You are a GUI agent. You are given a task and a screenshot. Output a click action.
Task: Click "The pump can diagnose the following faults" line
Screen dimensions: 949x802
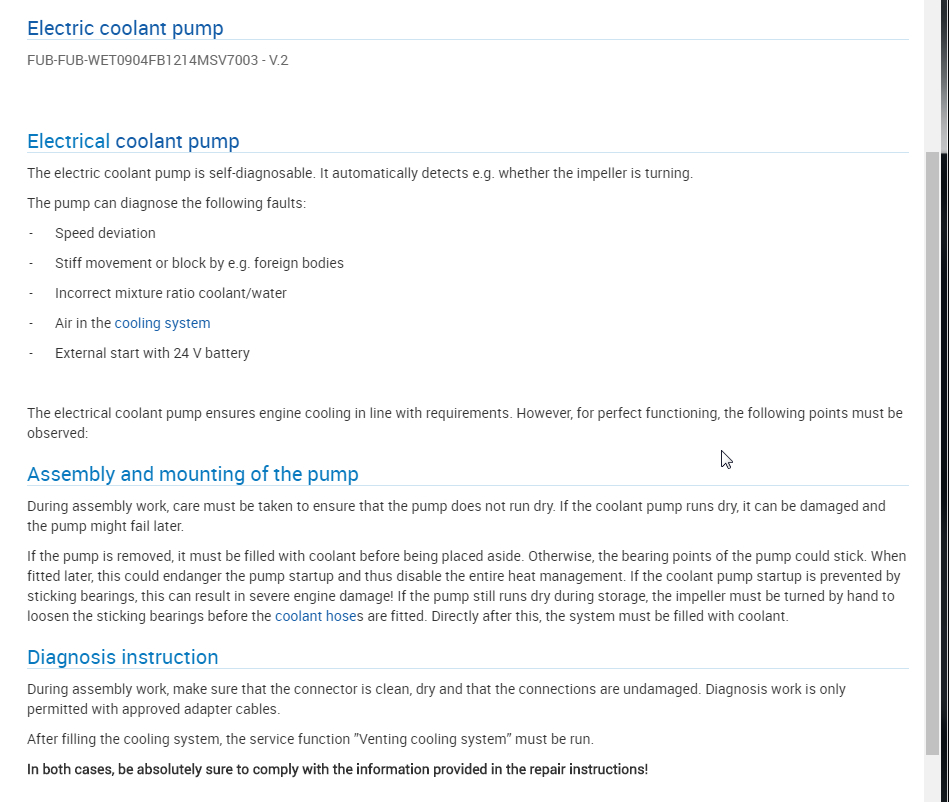(x=166, y=203)
